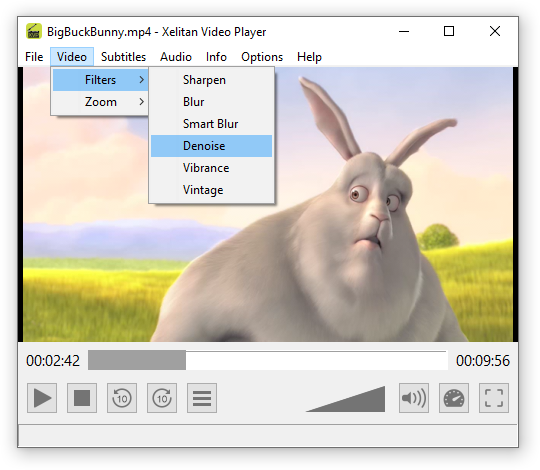Stop video playback
Image resolution: width=540 pixels, height=470 pixels.
[82, 398]
